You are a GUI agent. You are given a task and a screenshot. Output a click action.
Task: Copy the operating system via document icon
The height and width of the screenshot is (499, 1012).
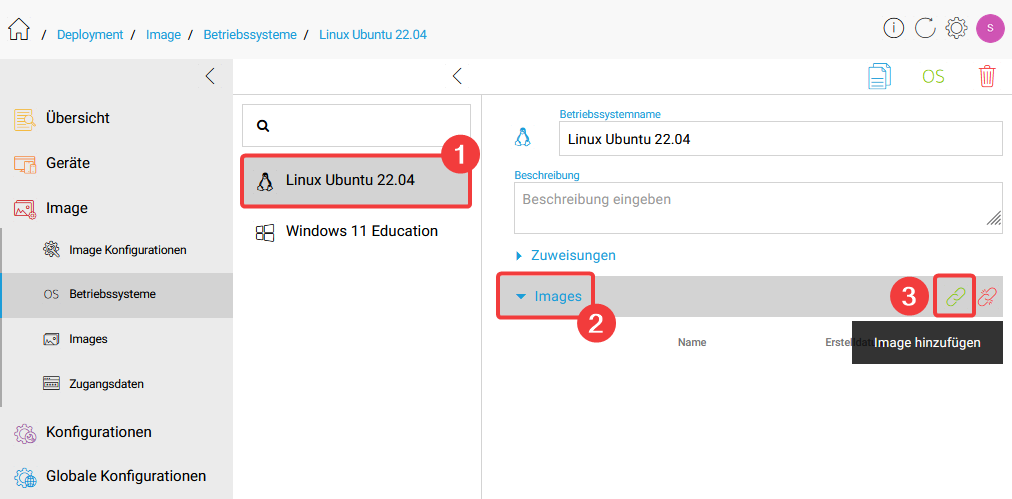pos(880,76)
